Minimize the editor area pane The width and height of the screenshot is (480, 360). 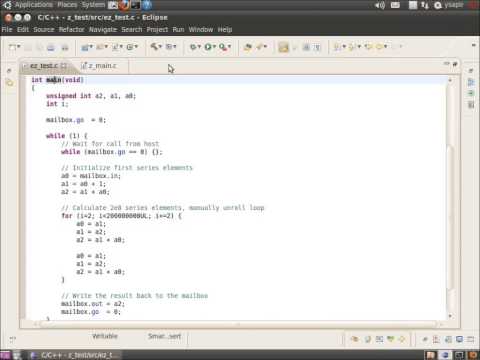tap(447, 64)
